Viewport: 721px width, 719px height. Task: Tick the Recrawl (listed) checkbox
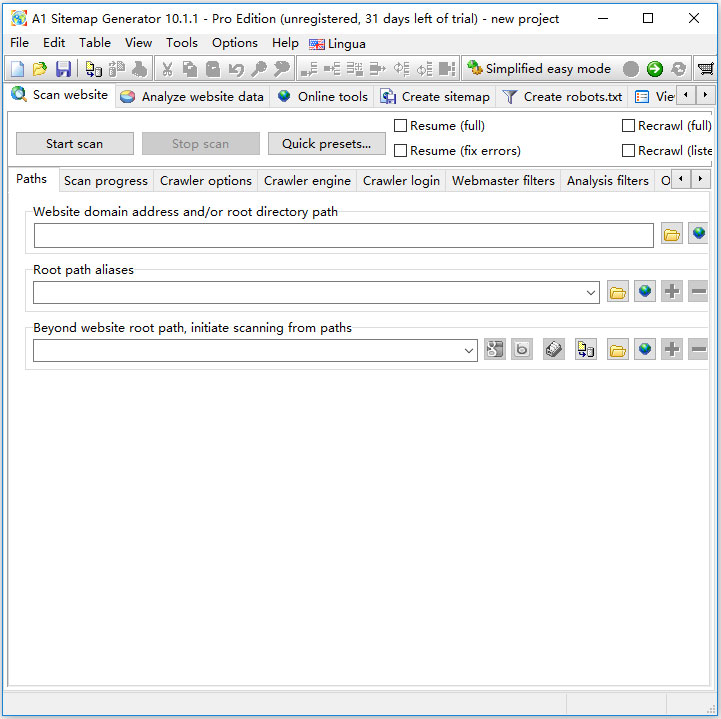628,151
